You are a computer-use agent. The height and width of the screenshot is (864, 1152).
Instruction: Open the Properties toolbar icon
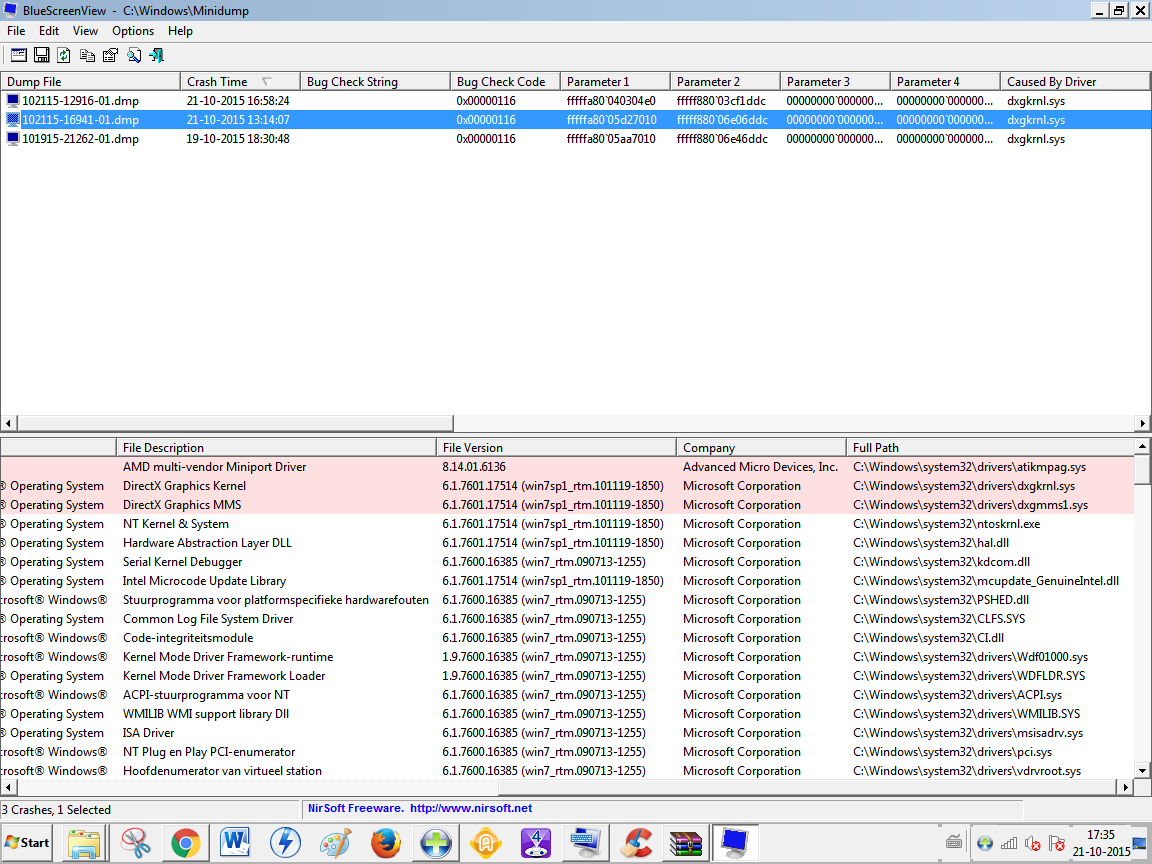pos(110,55)
